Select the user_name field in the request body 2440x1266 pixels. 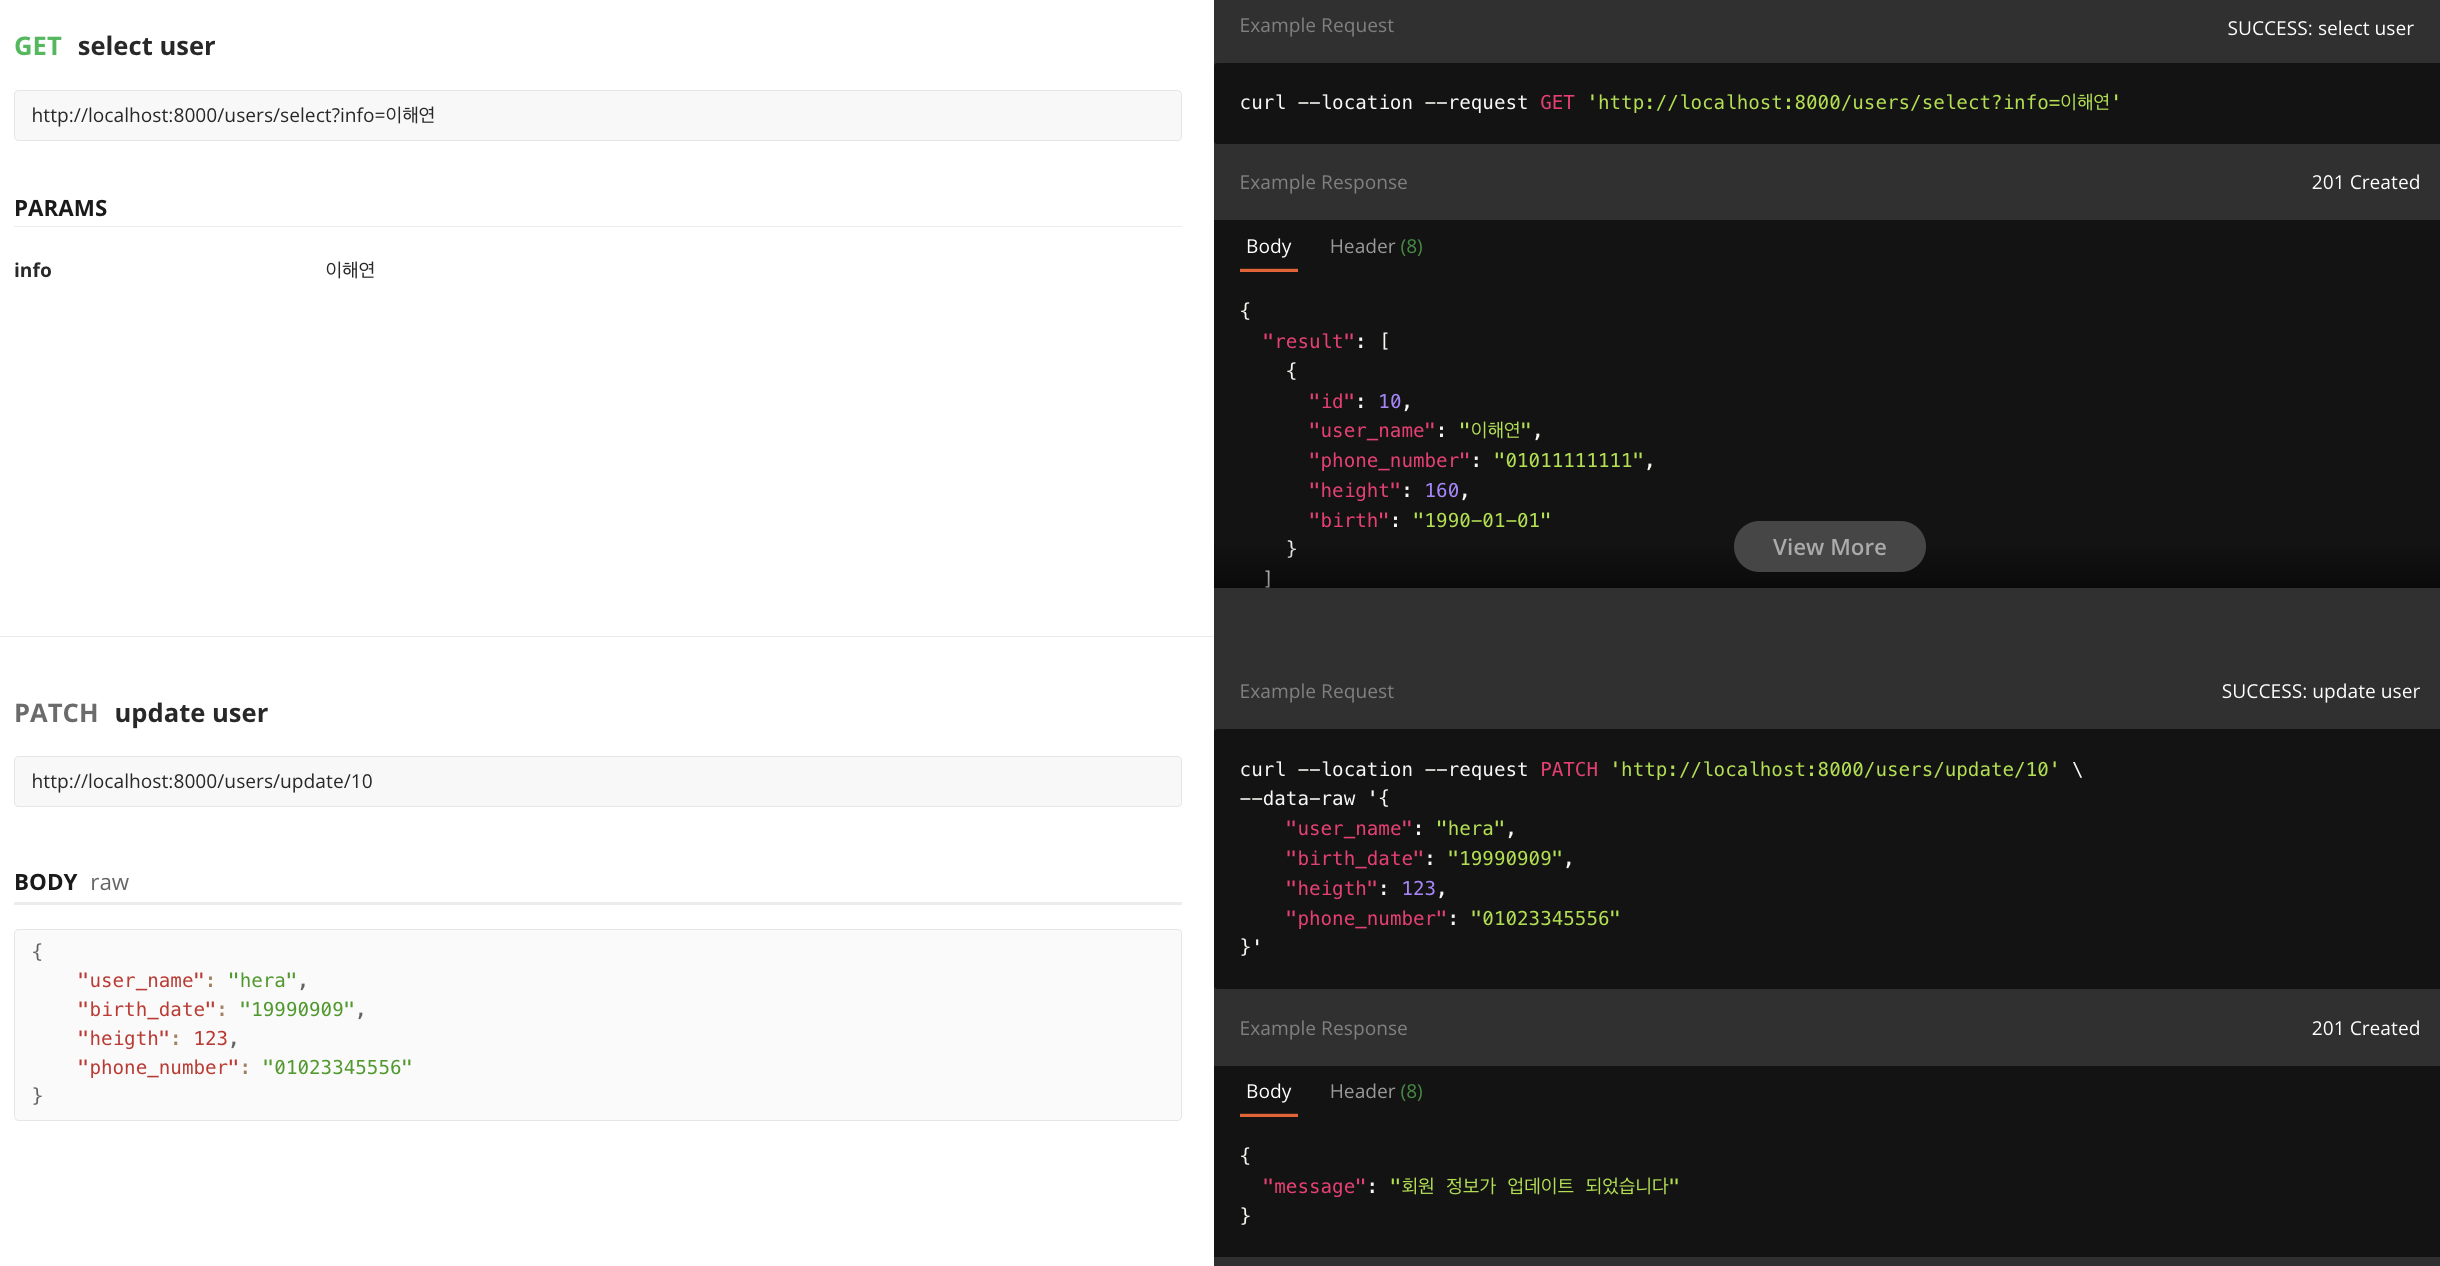pyautogui.click(x=139, y=980)
